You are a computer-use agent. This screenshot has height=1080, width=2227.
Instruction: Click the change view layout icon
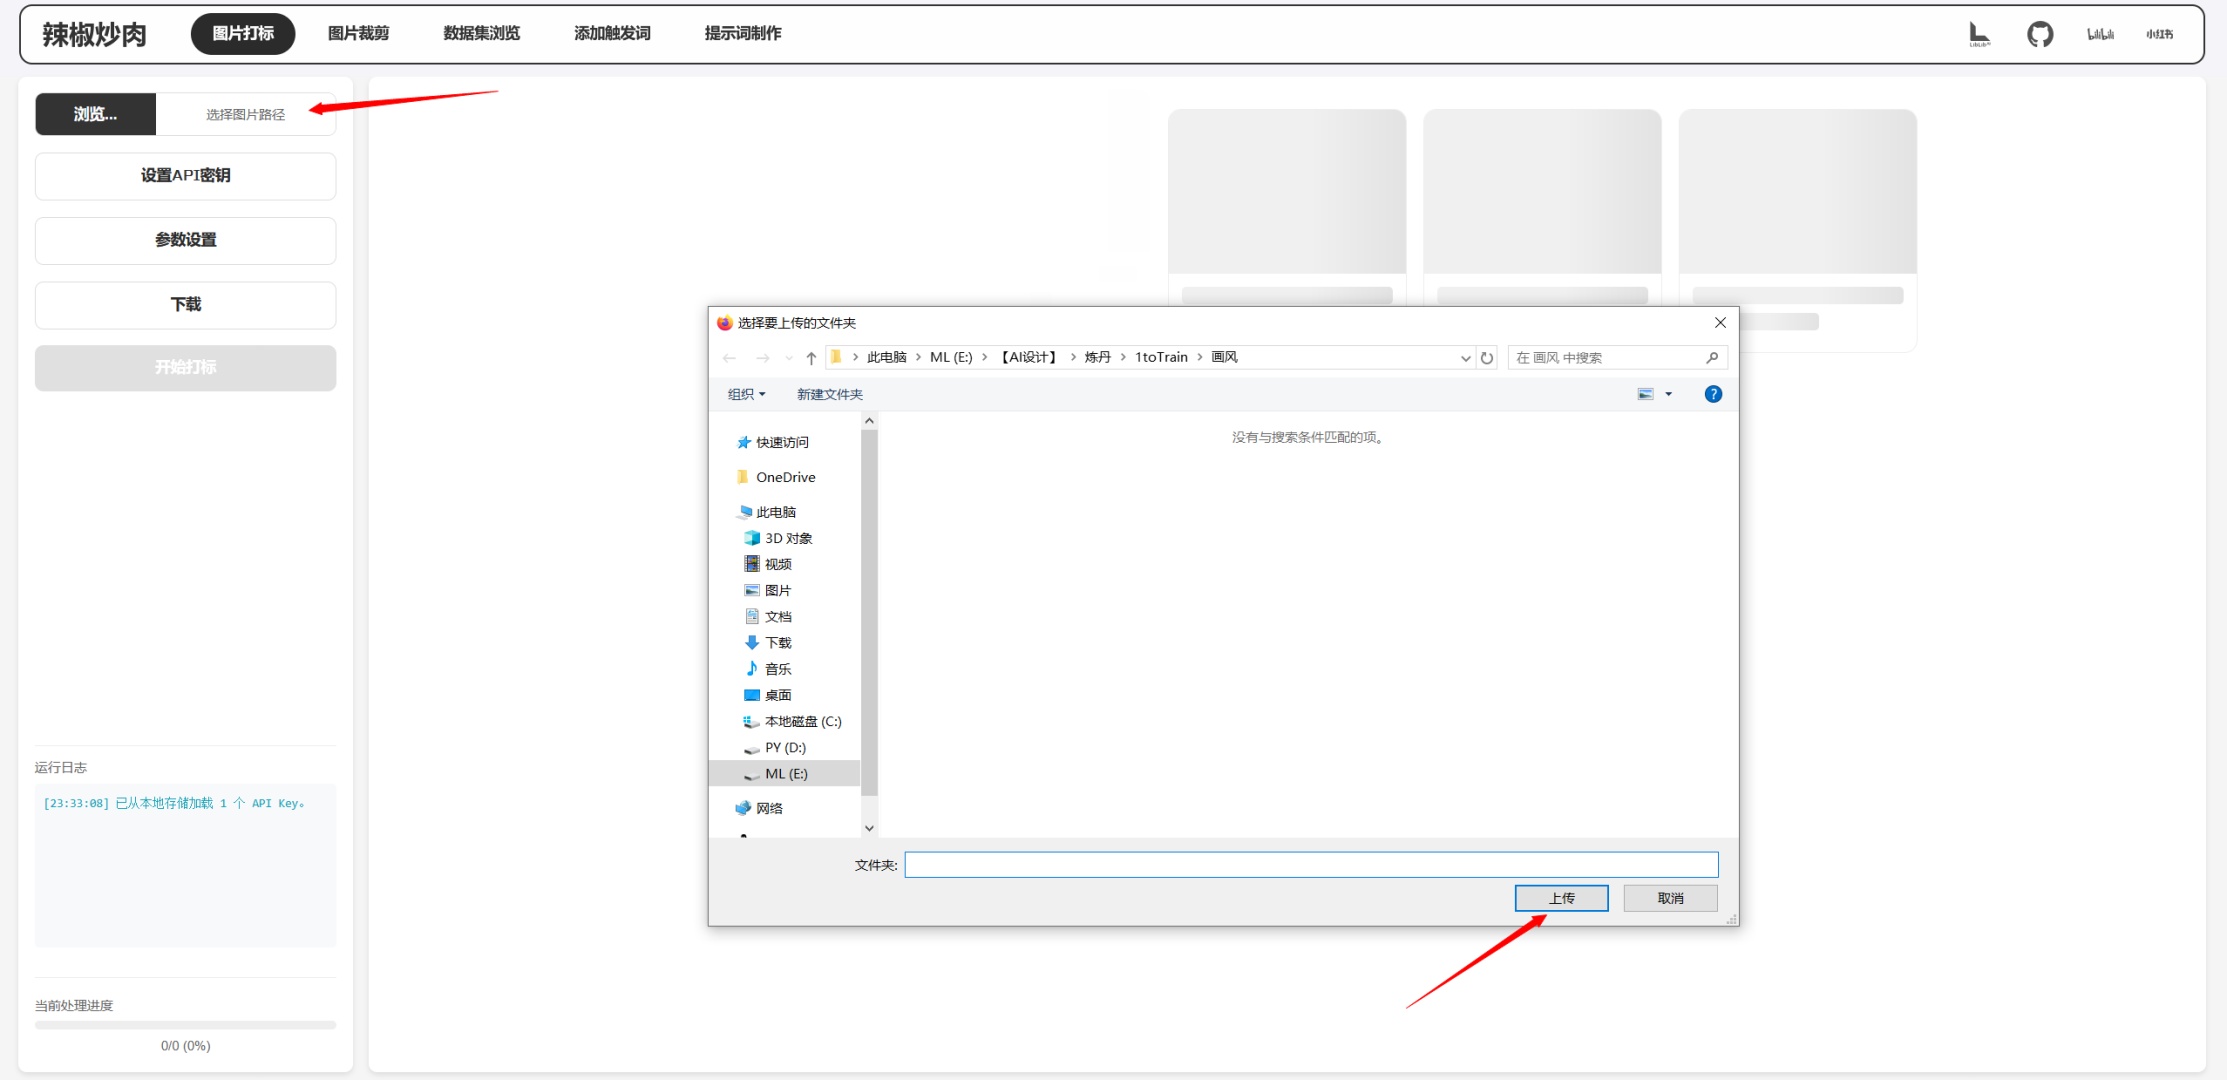(x=1645, y=394)
